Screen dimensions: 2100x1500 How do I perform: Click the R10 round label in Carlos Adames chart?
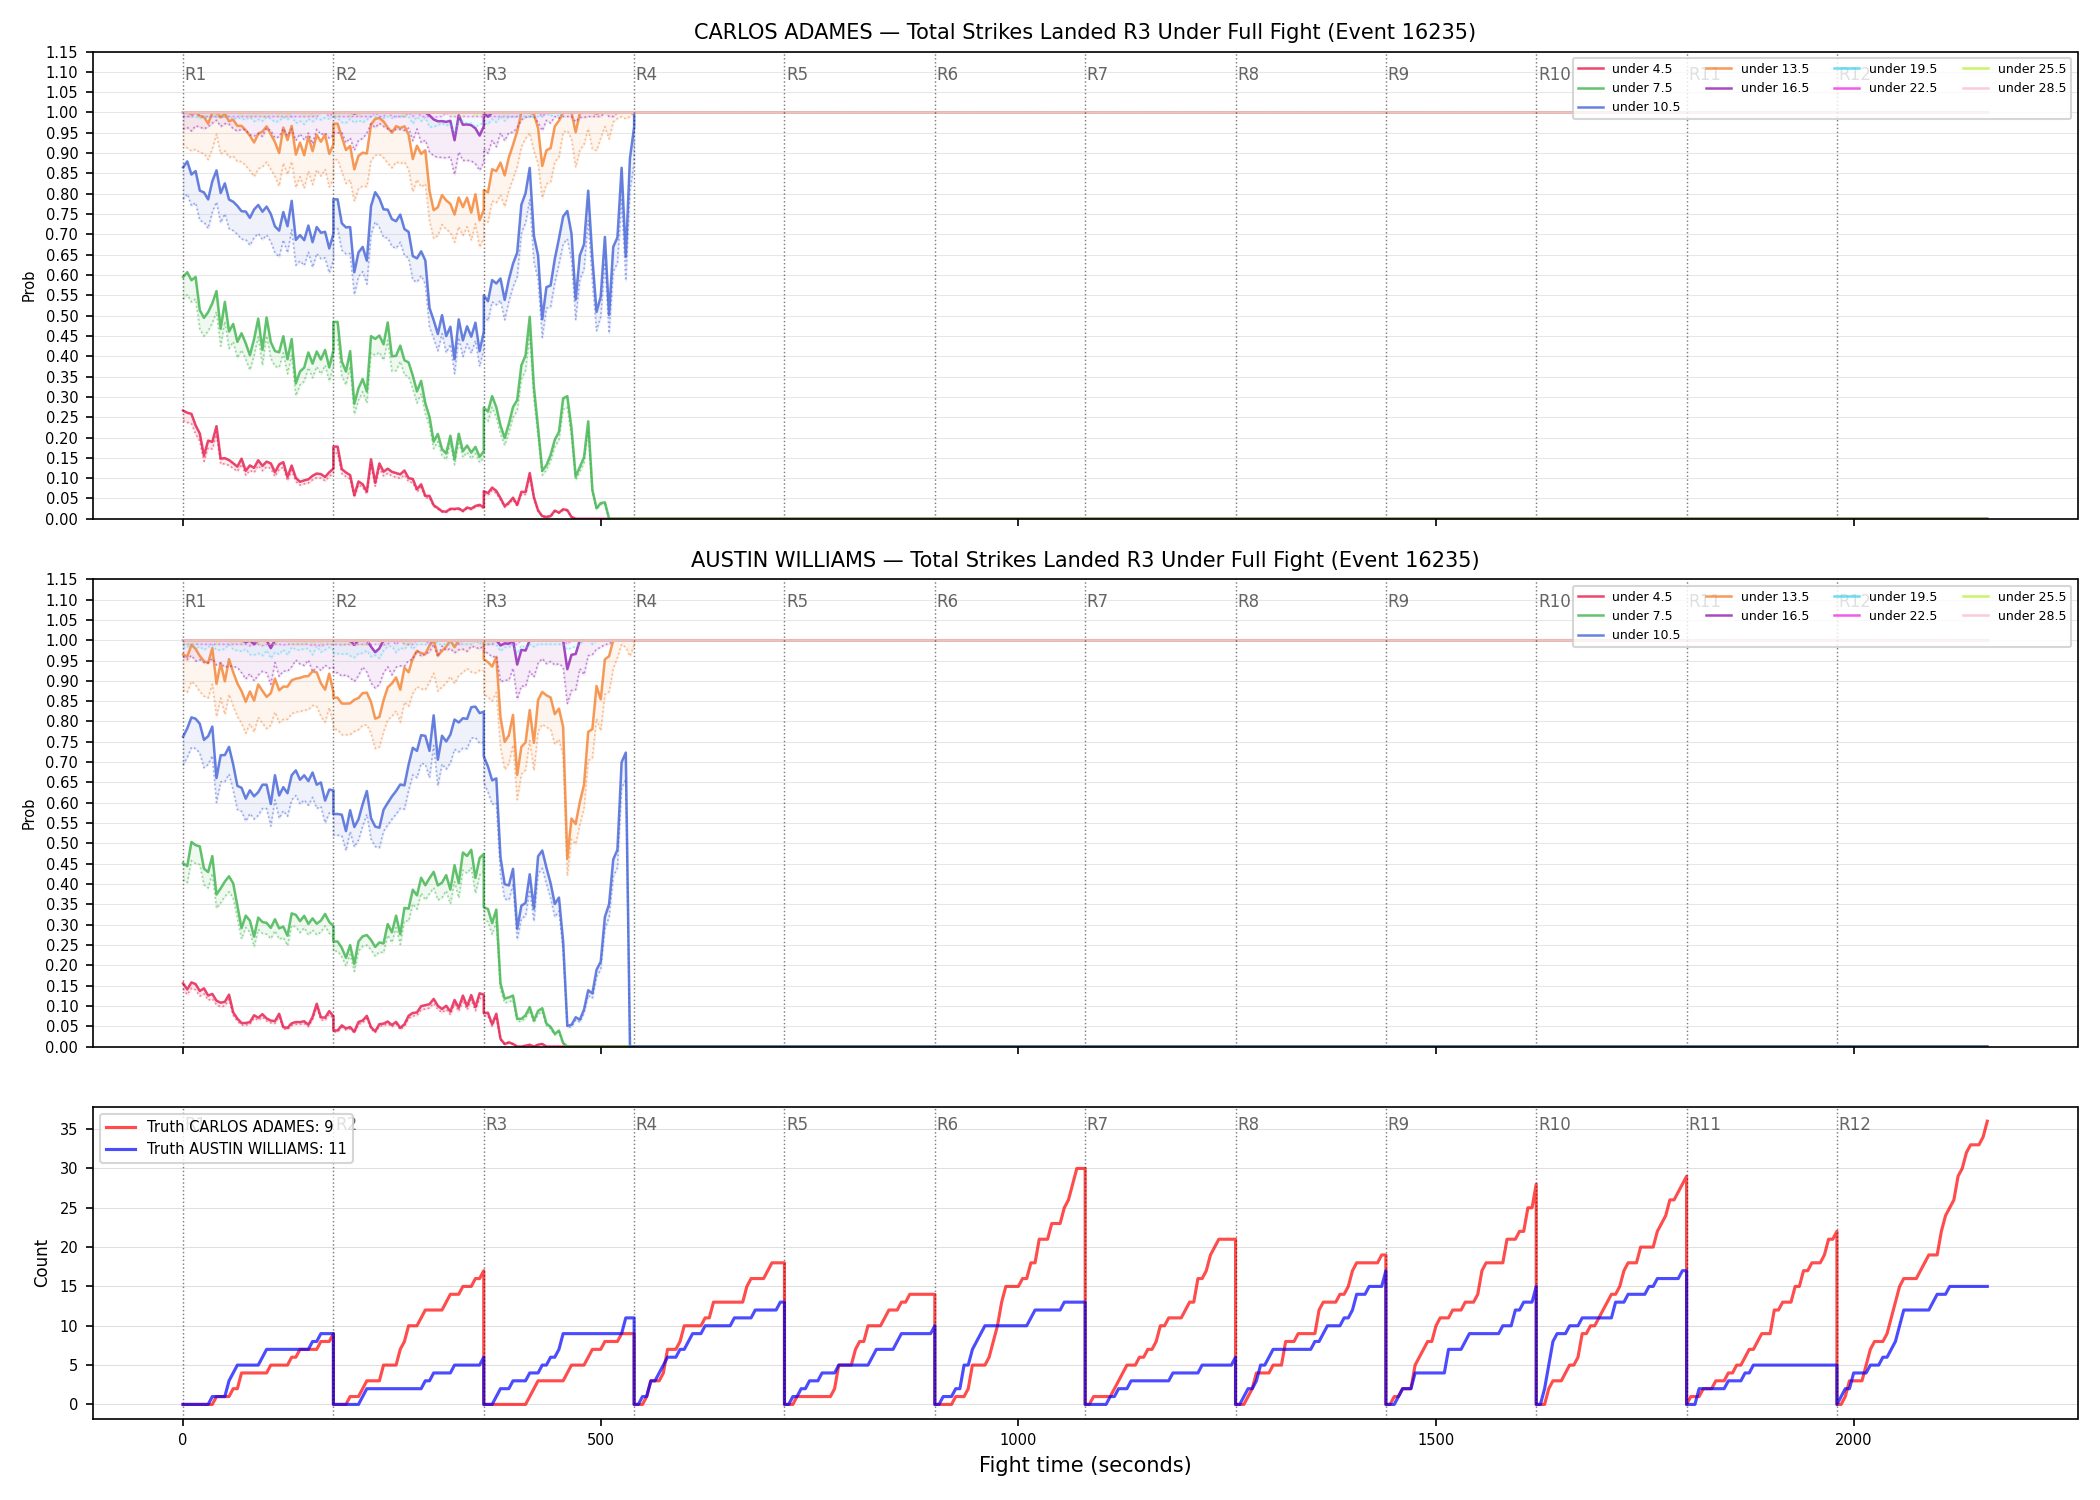[x=1554, y=74]
